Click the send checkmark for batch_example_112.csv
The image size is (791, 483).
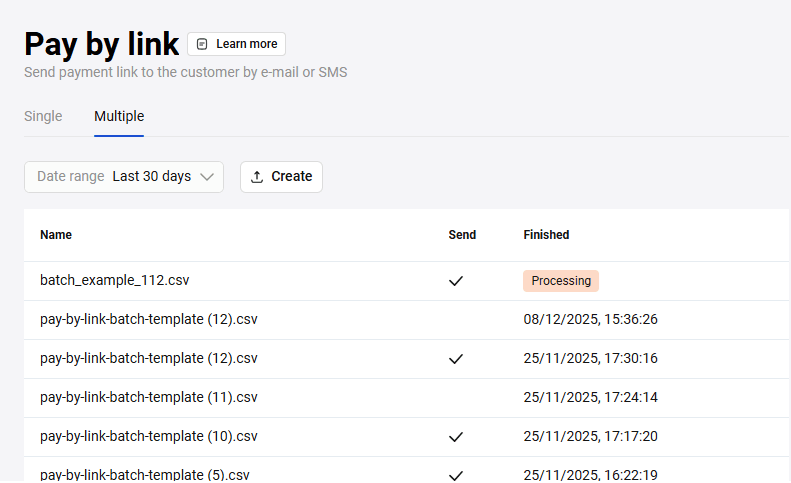tap(456, 281)
